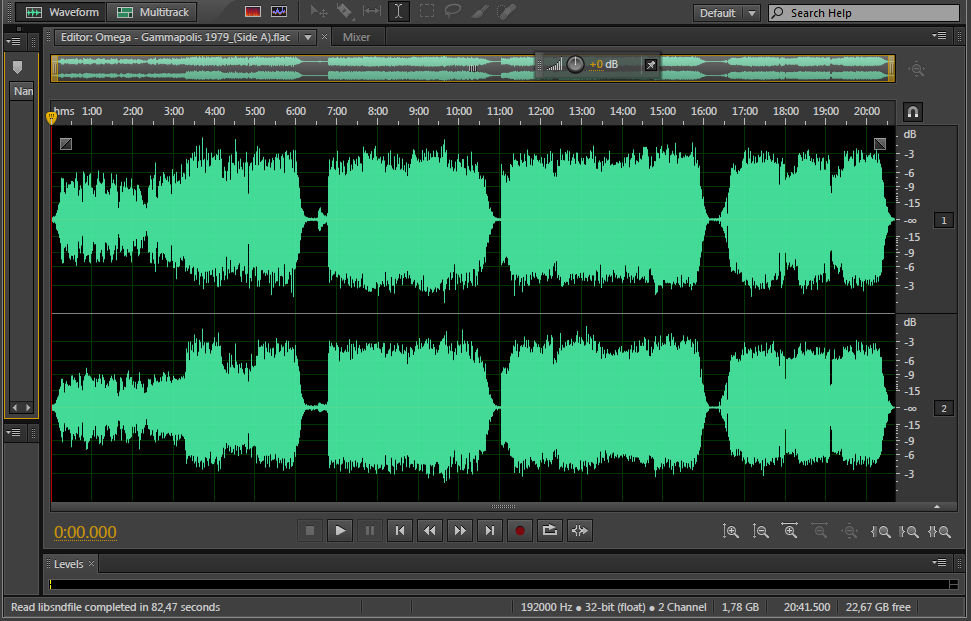Click the Stop button

coord(310,531)
